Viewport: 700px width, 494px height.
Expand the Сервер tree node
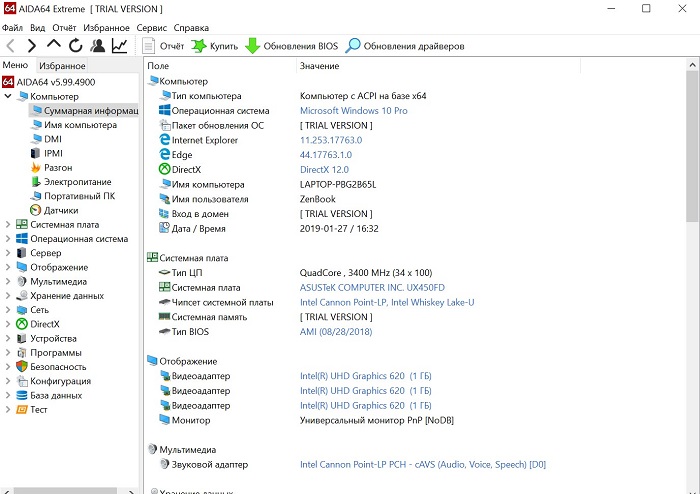(8, 253)
